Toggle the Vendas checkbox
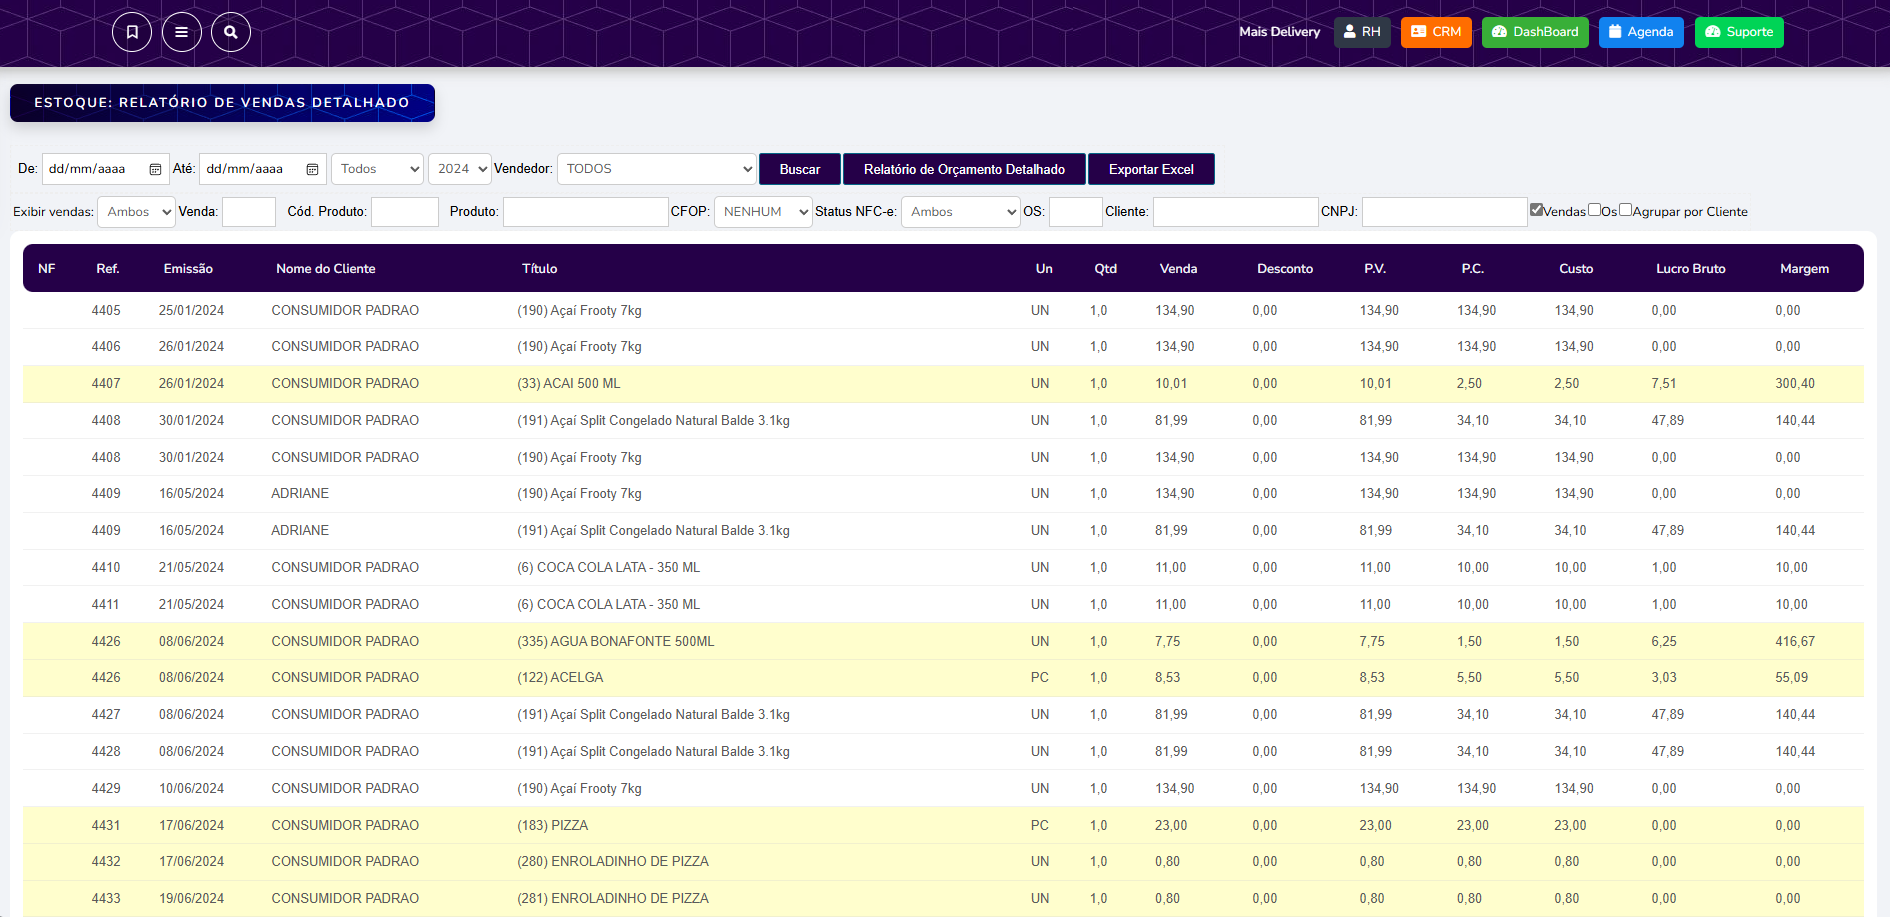Viewport: 1890px width, 917px height. (1536, 209)
